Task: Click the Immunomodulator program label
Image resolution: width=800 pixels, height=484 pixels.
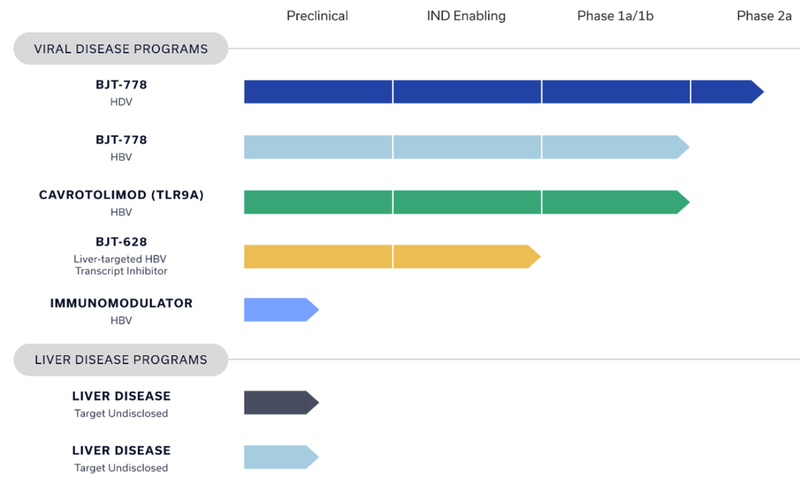Action: point(121,303)
